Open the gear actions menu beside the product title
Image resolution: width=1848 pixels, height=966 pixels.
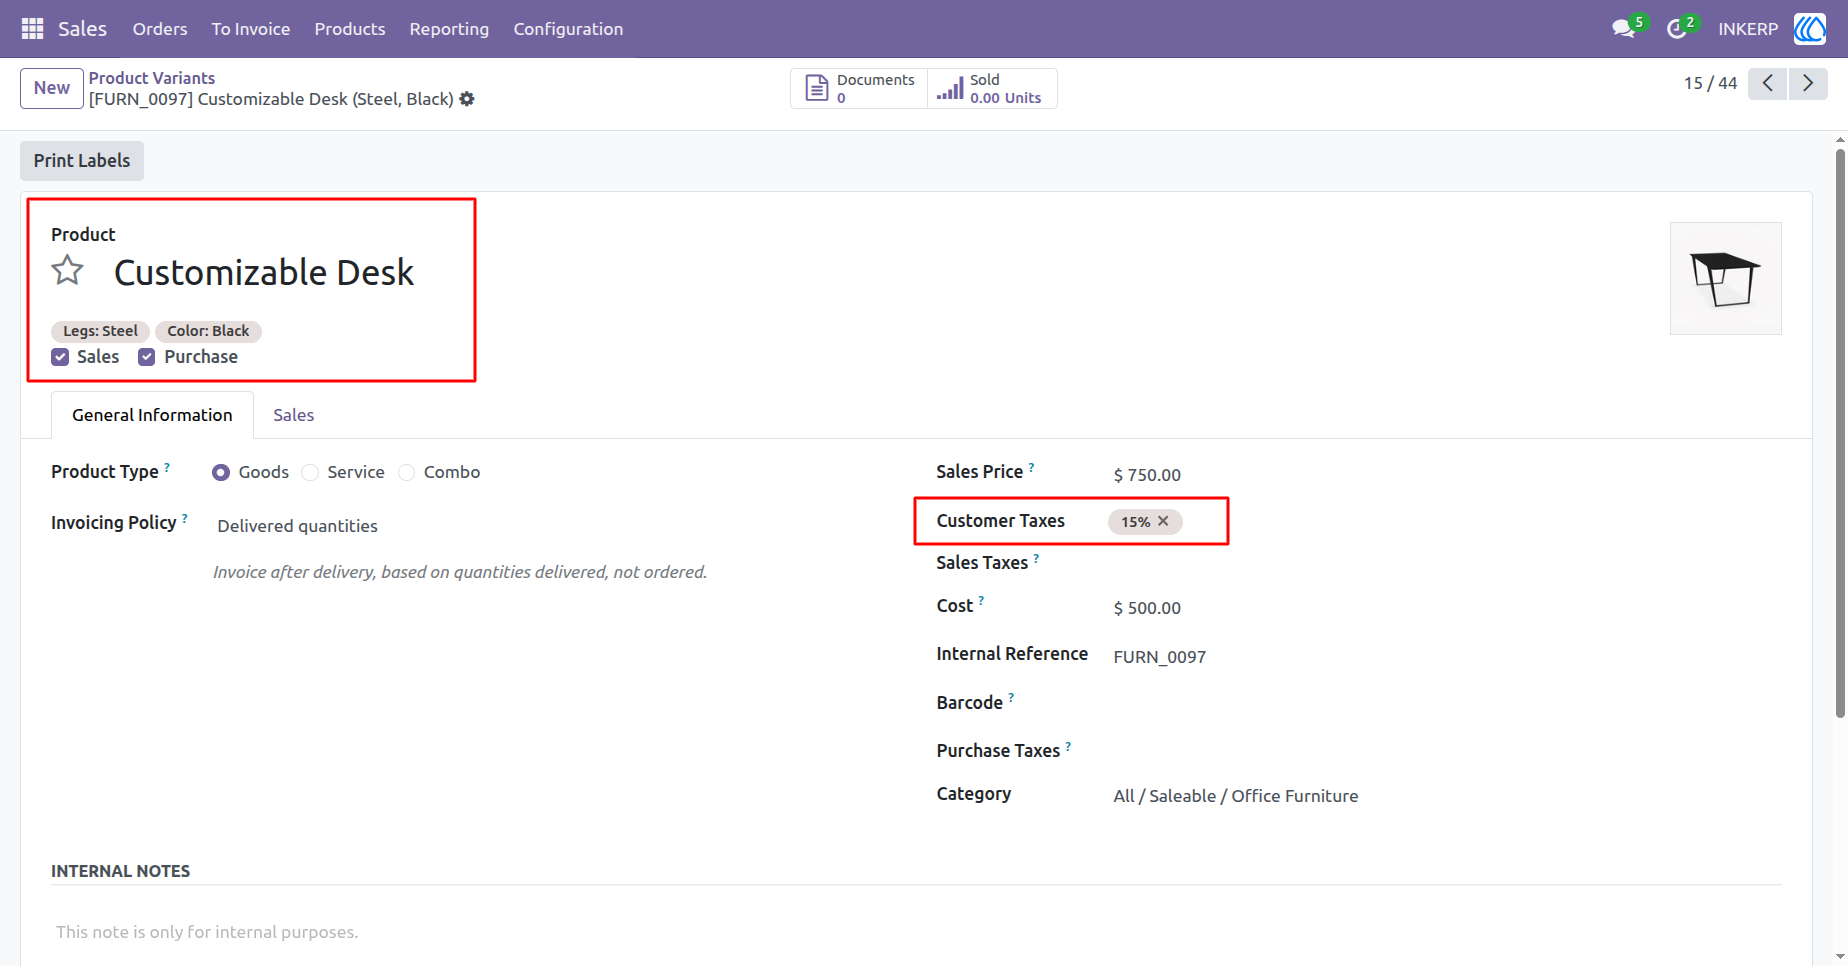click(x=467, y=99)
